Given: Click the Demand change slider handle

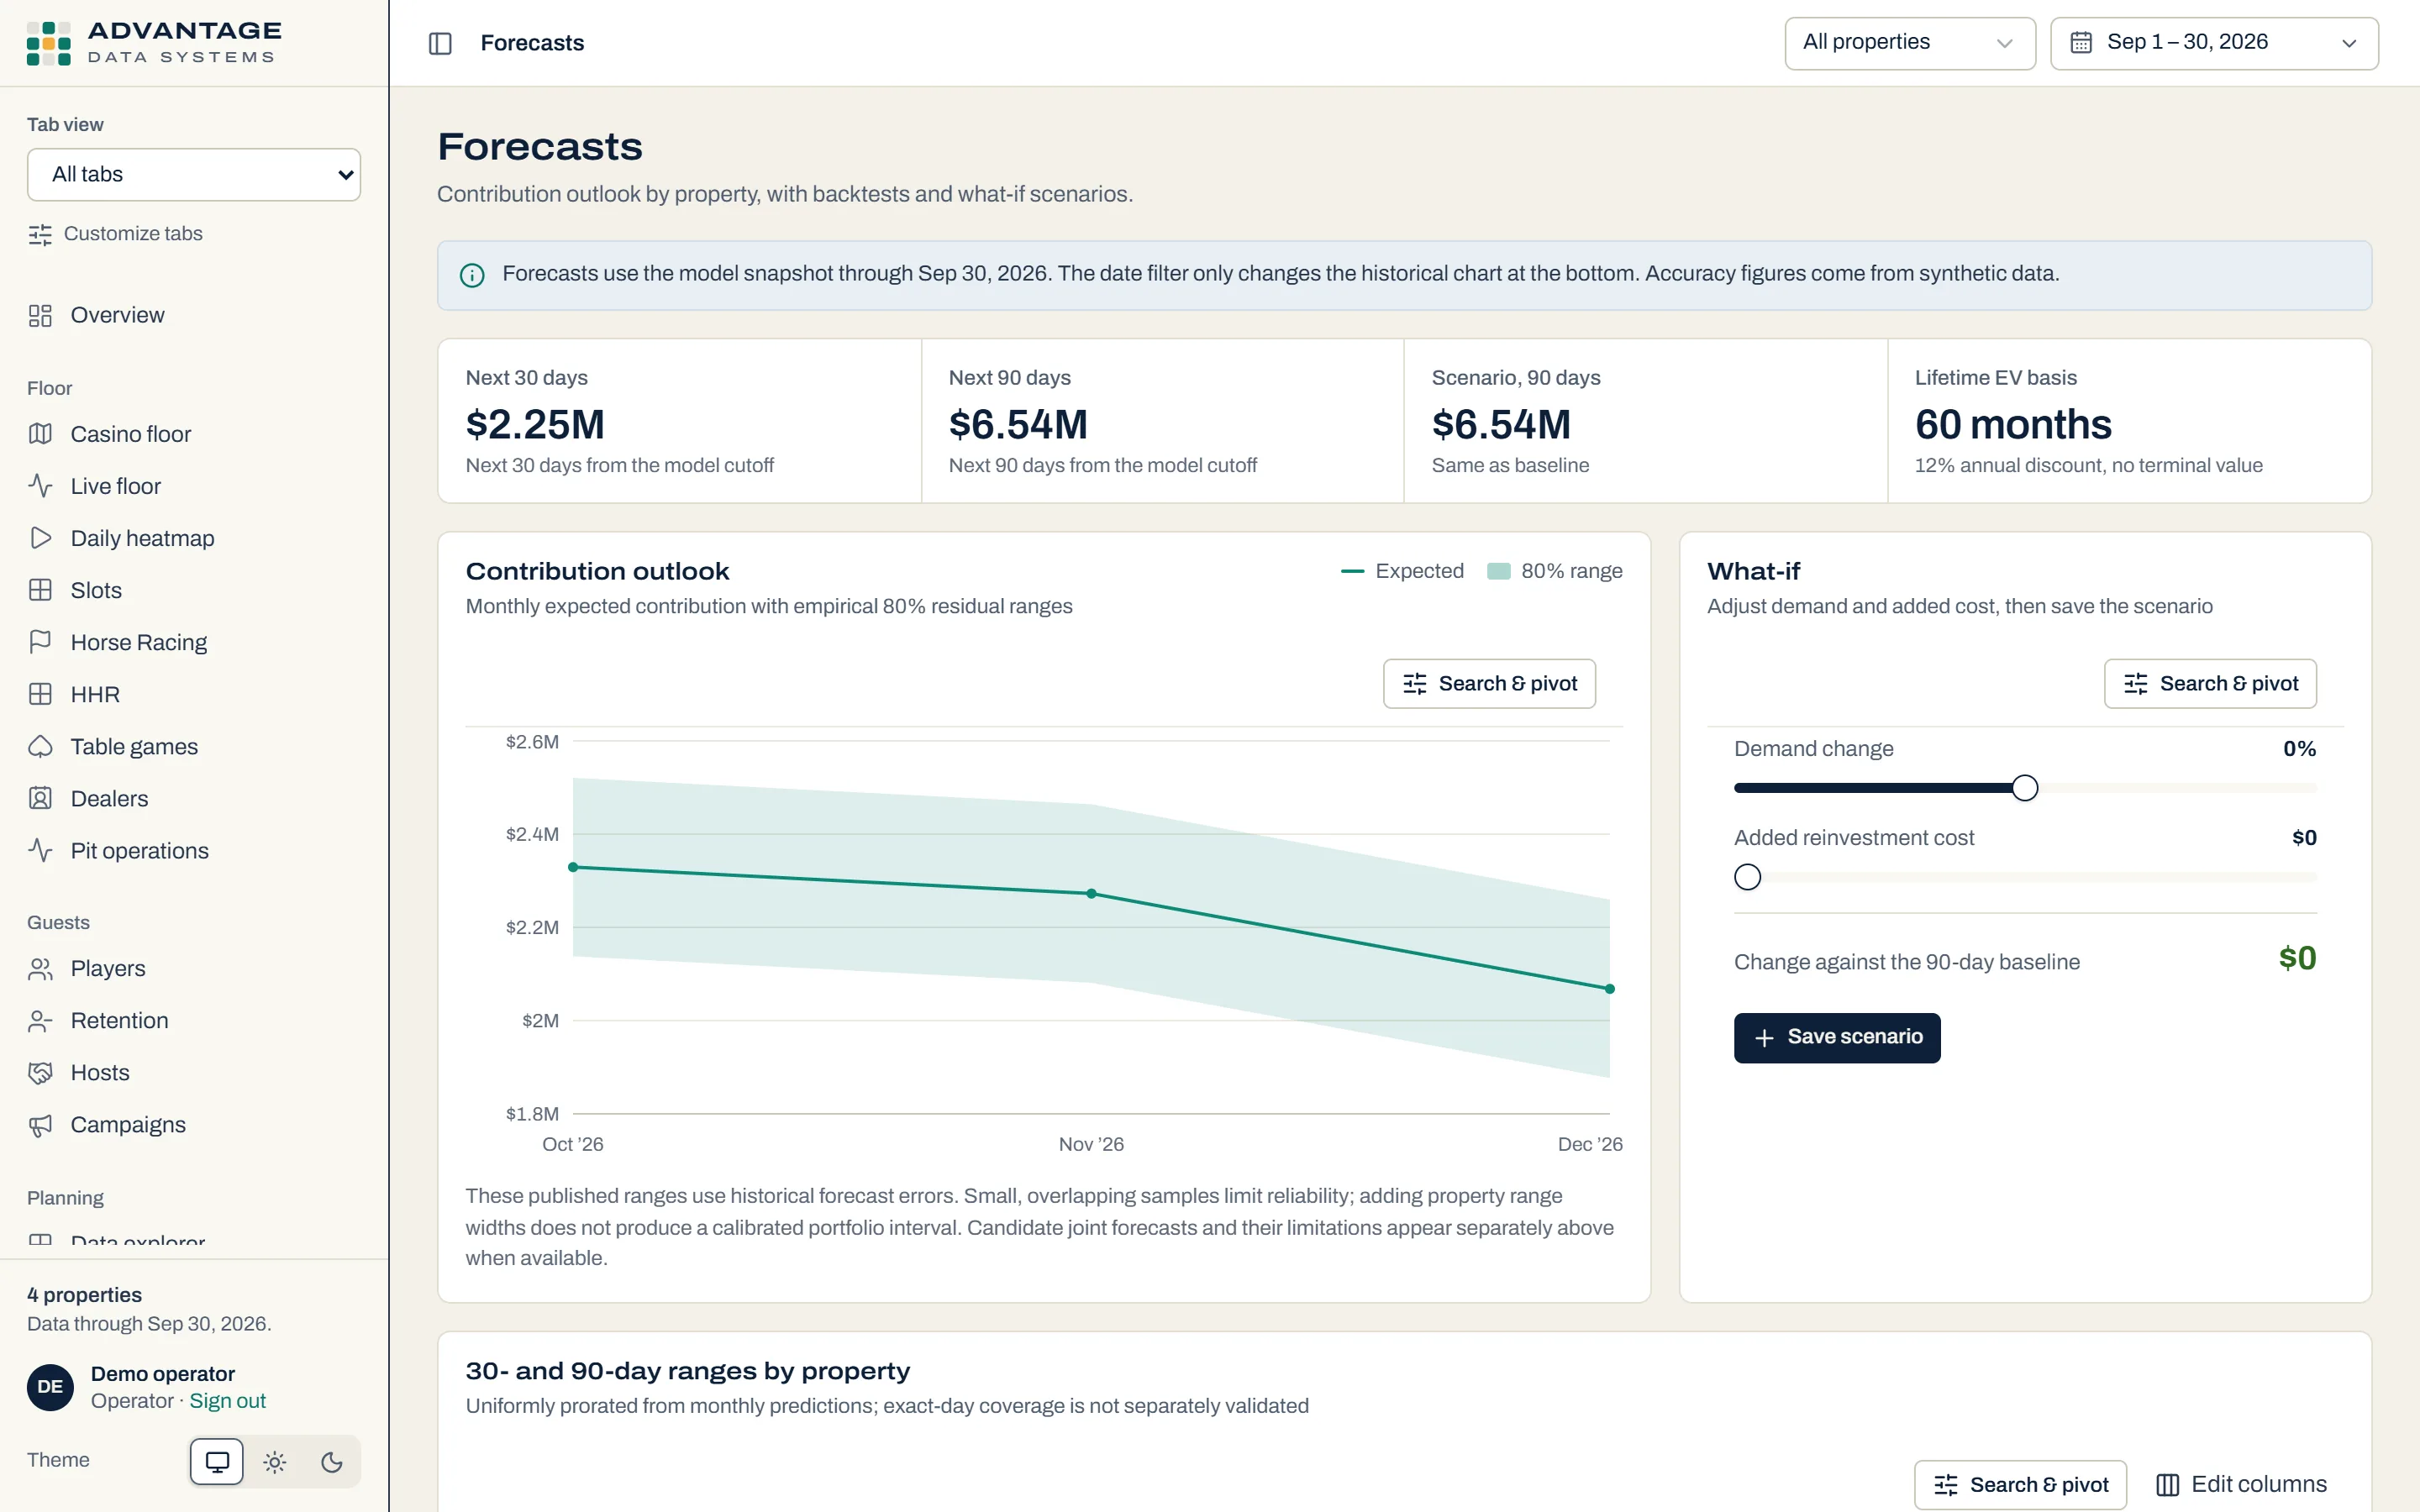Looking at the screenshot, I should pyautogui.click(x=2025, y=788).
